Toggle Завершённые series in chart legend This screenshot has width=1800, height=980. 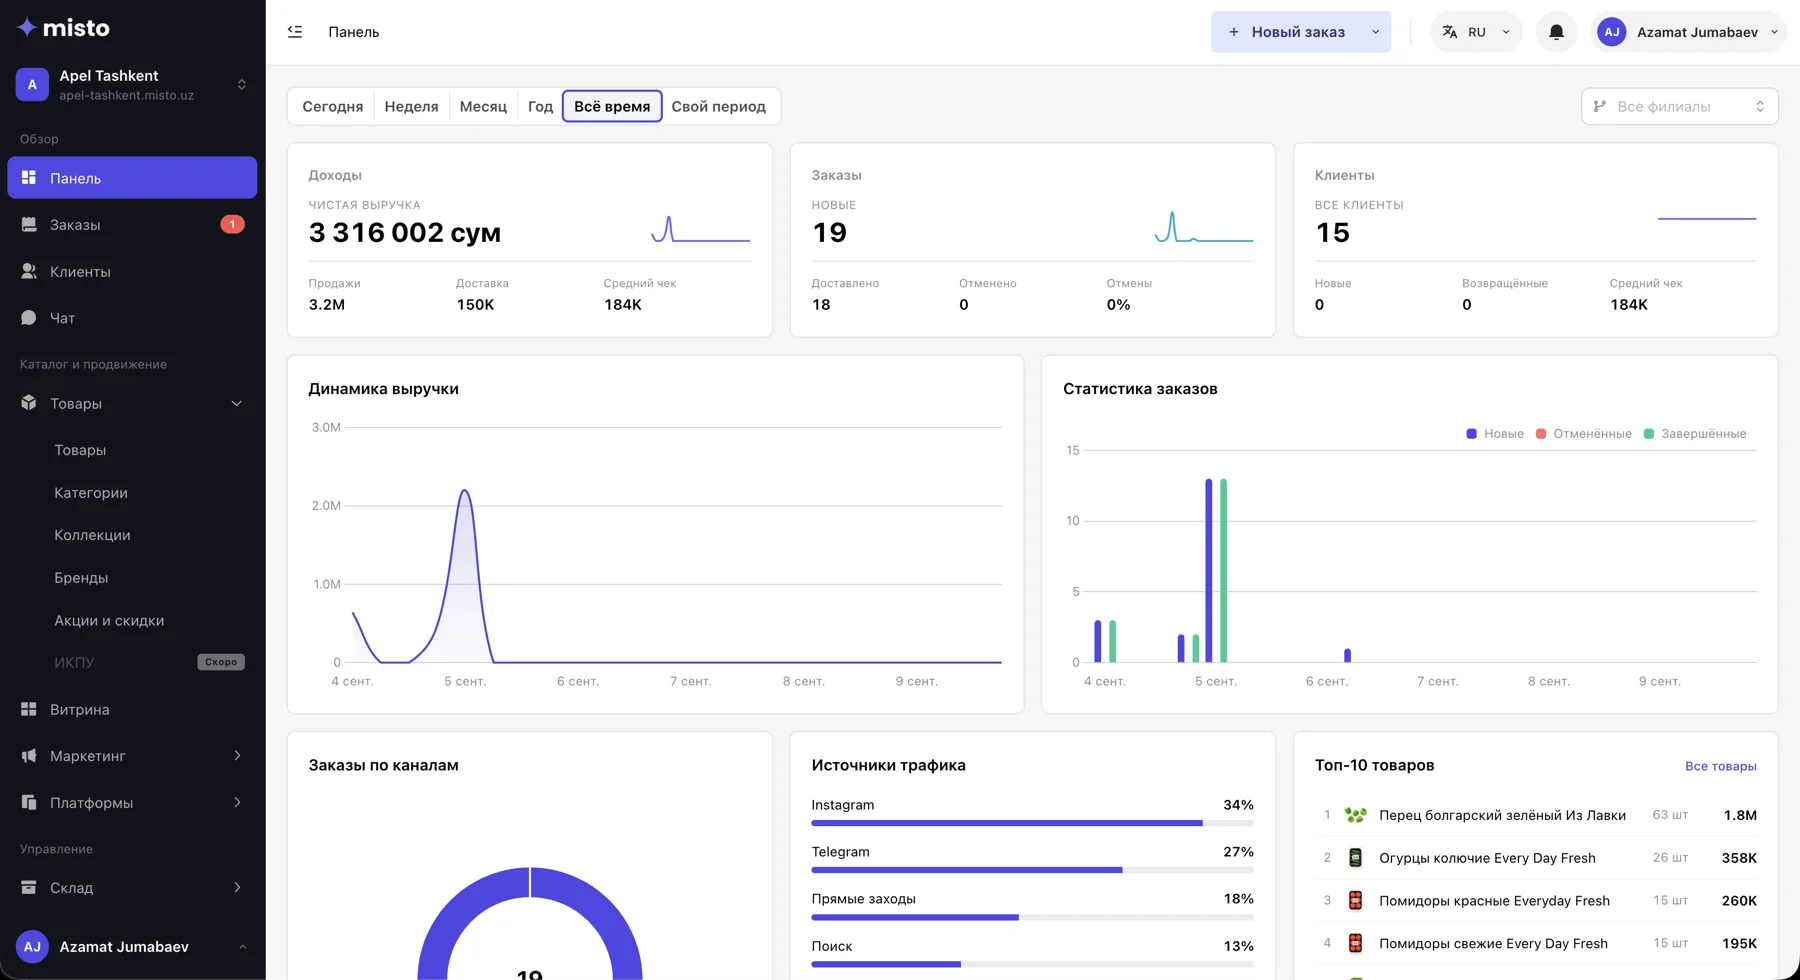pos(1695,434)
